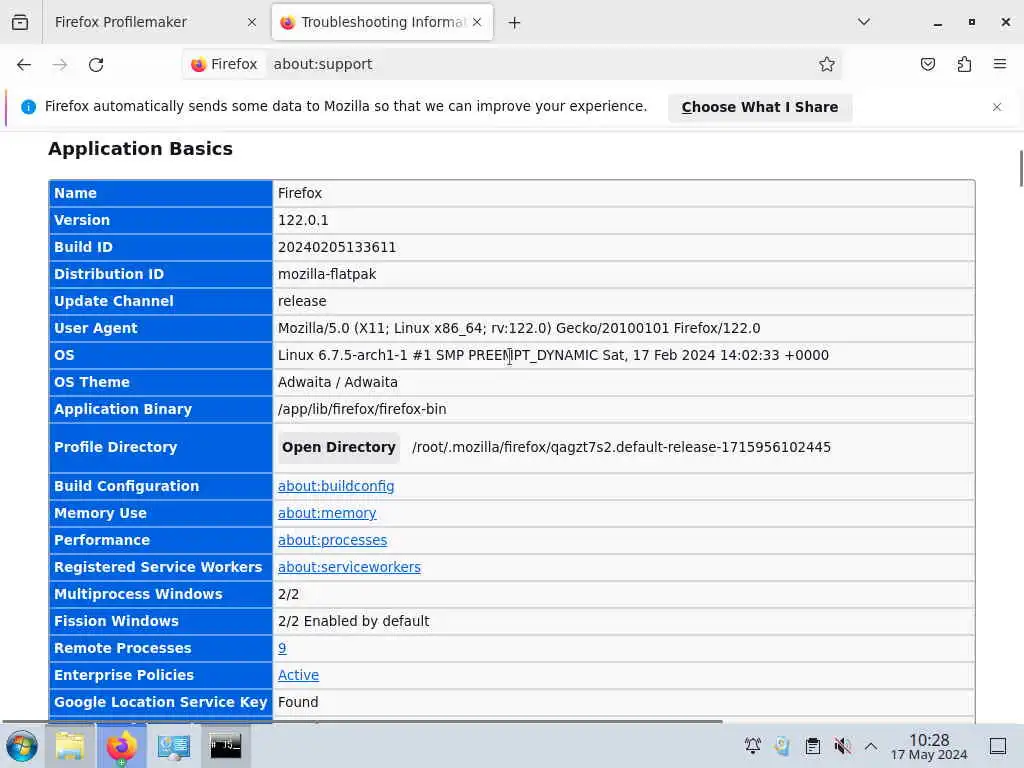The image size is (1024, 768).
Task: Click the clipboard tray icon
Action: (812, 746)
